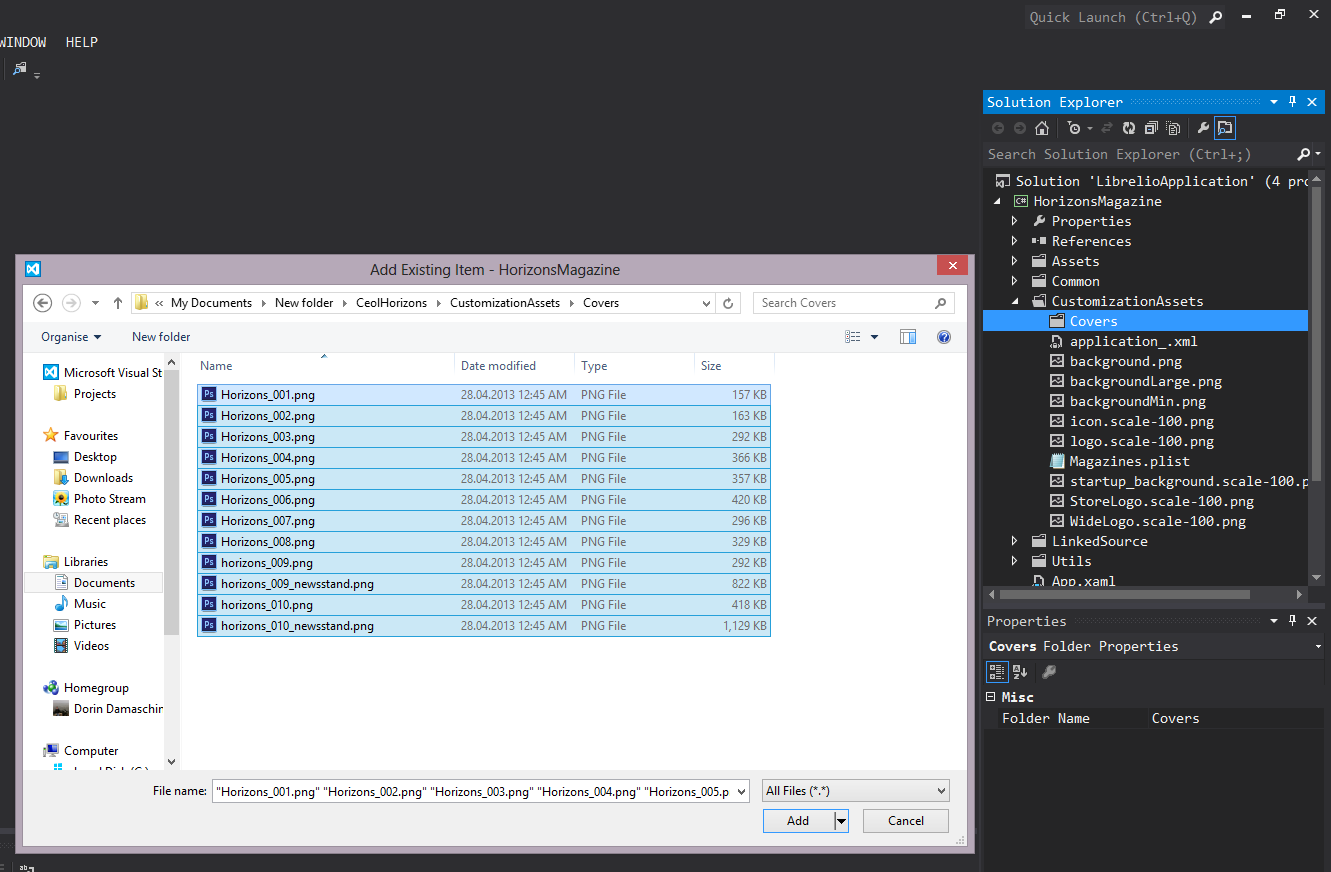This screenshot has height=872, width=1331.
Task: Open the recent locations arrow beside Forward
Action: [x=95, y=303]
